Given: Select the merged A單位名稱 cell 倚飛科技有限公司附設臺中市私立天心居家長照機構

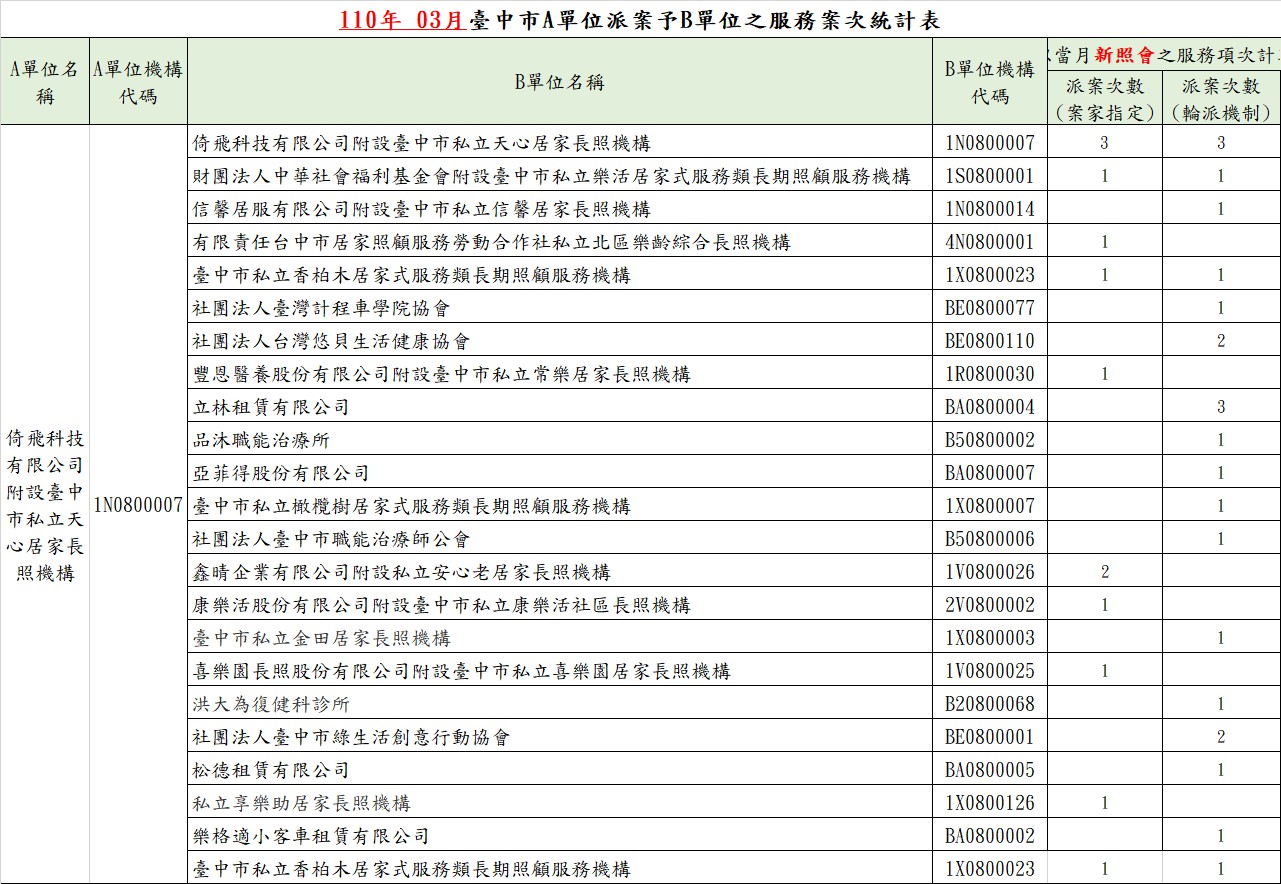Looking at the screenshot, I should point(45,505).
